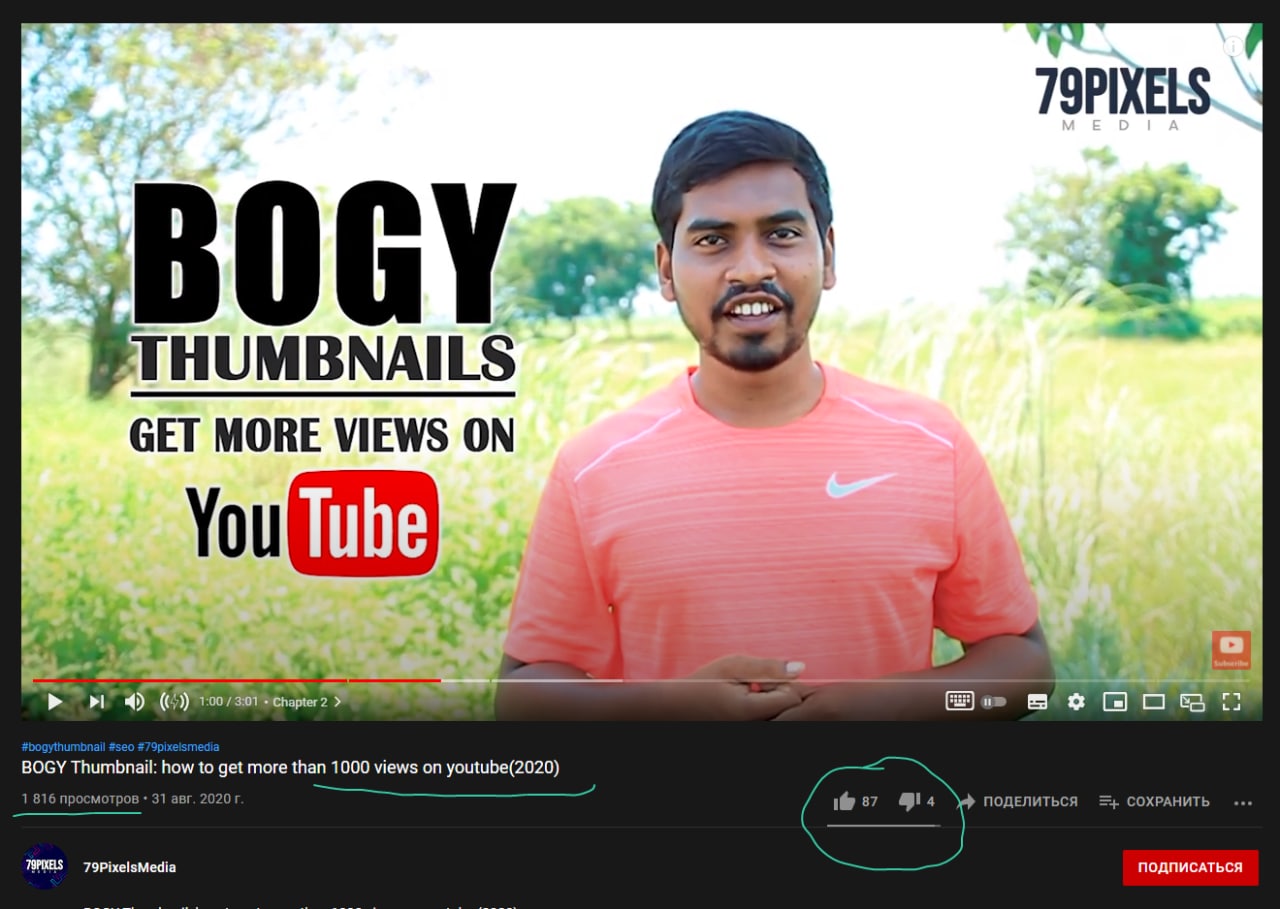Click the sound wave icon beside volume
Image resolution: width=1280 pixels, height=909 pixels.
pyautogui.click(x=174, y=702)
